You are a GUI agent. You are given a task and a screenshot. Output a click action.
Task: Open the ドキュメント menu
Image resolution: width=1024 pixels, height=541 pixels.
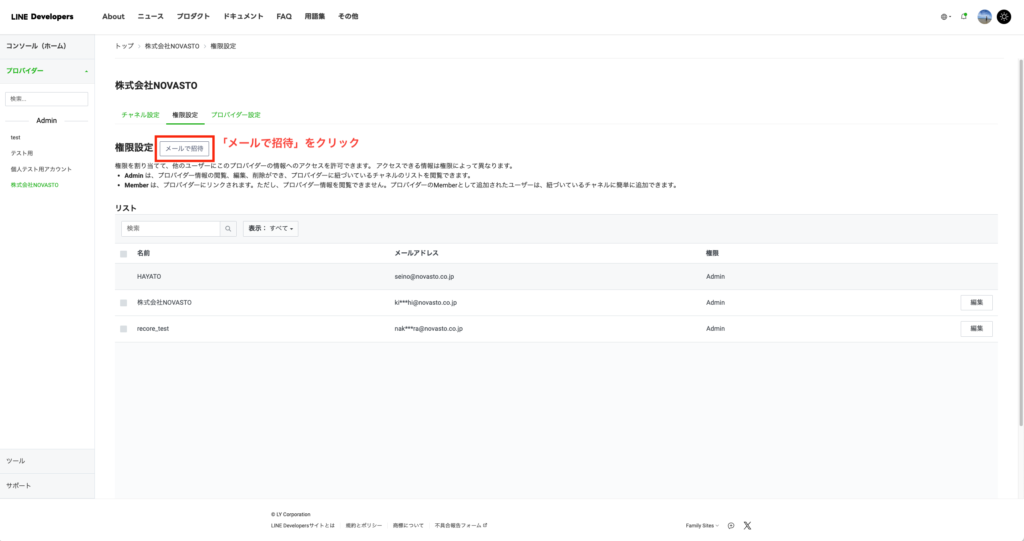point(243,16)
